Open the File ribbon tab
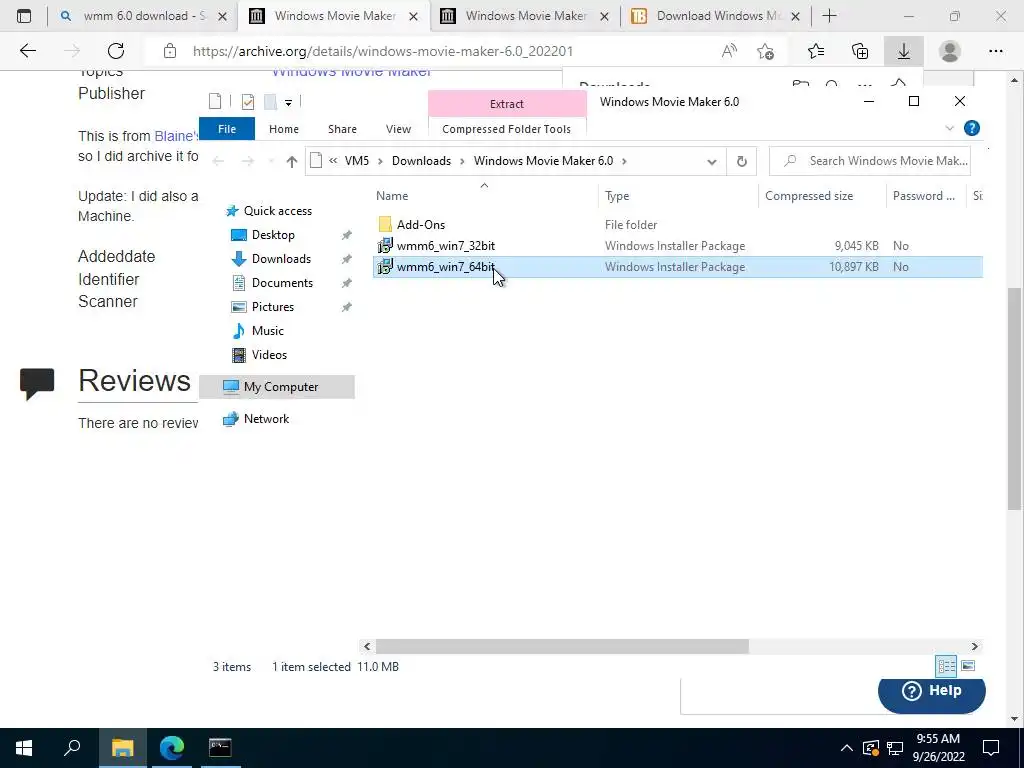This screenshot has width=1024, height=768. (x=227, y=129)
